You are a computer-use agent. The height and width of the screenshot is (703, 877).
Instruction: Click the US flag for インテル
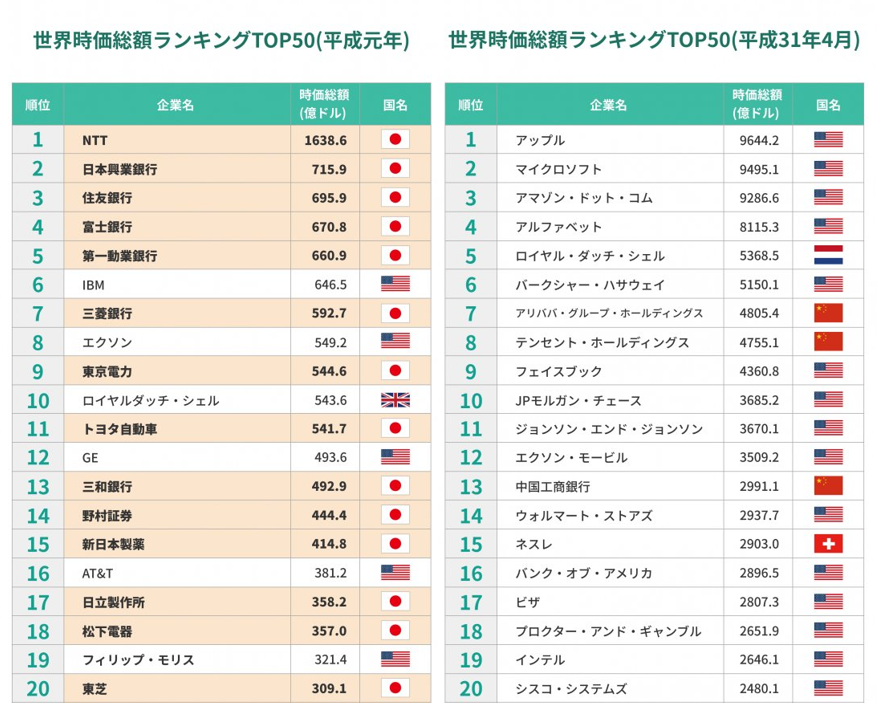(x=828, y=659)
